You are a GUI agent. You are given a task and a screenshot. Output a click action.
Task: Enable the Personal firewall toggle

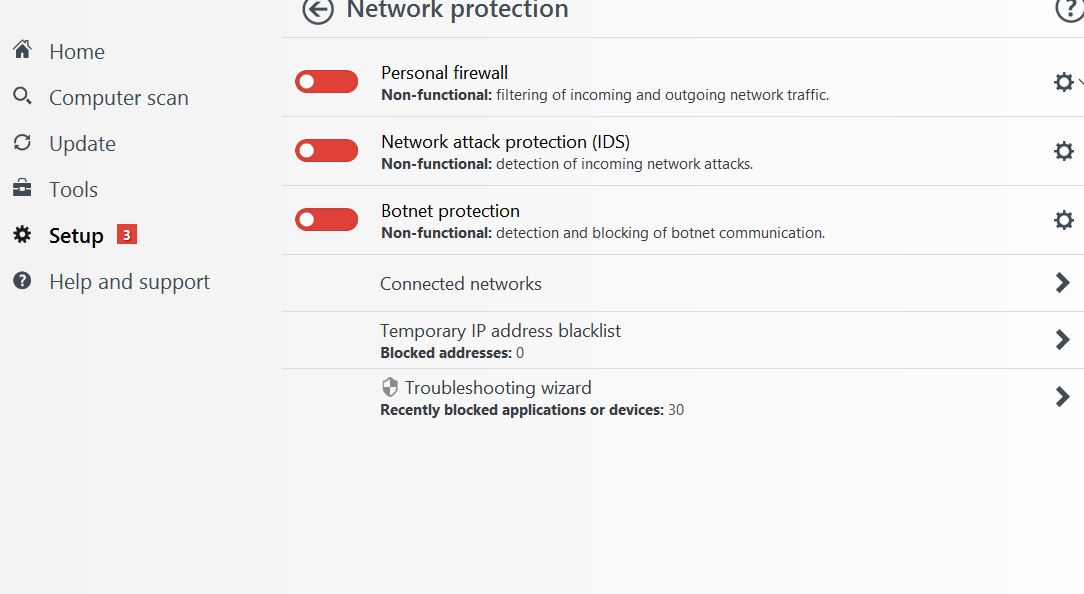pyautogui.click(x=326, y=82)
